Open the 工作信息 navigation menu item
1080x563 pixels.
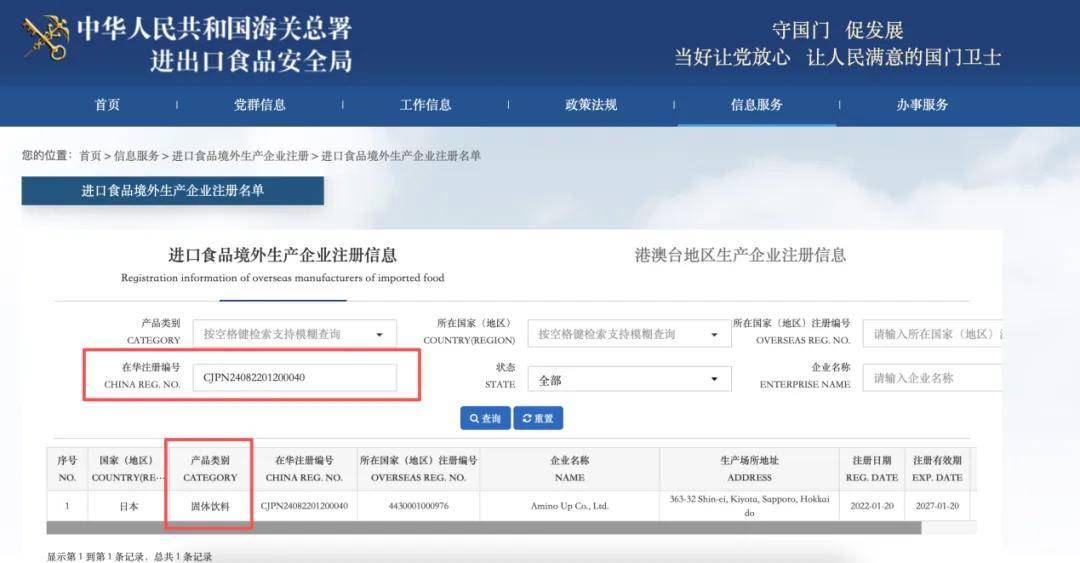coord(426,105)
